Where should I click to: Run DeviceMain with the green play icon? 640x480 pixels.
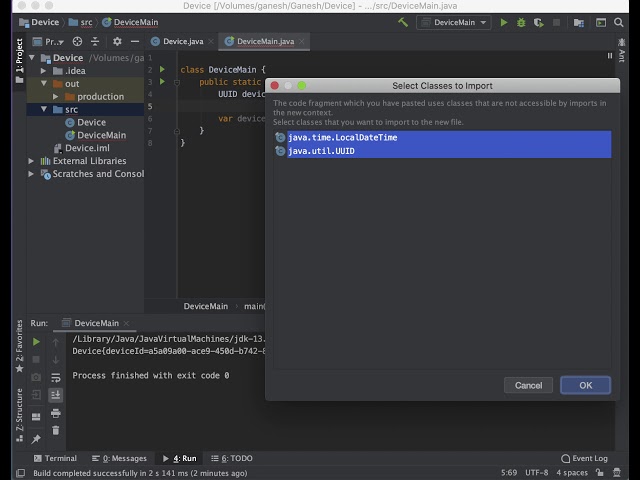(x=504, y=22)
